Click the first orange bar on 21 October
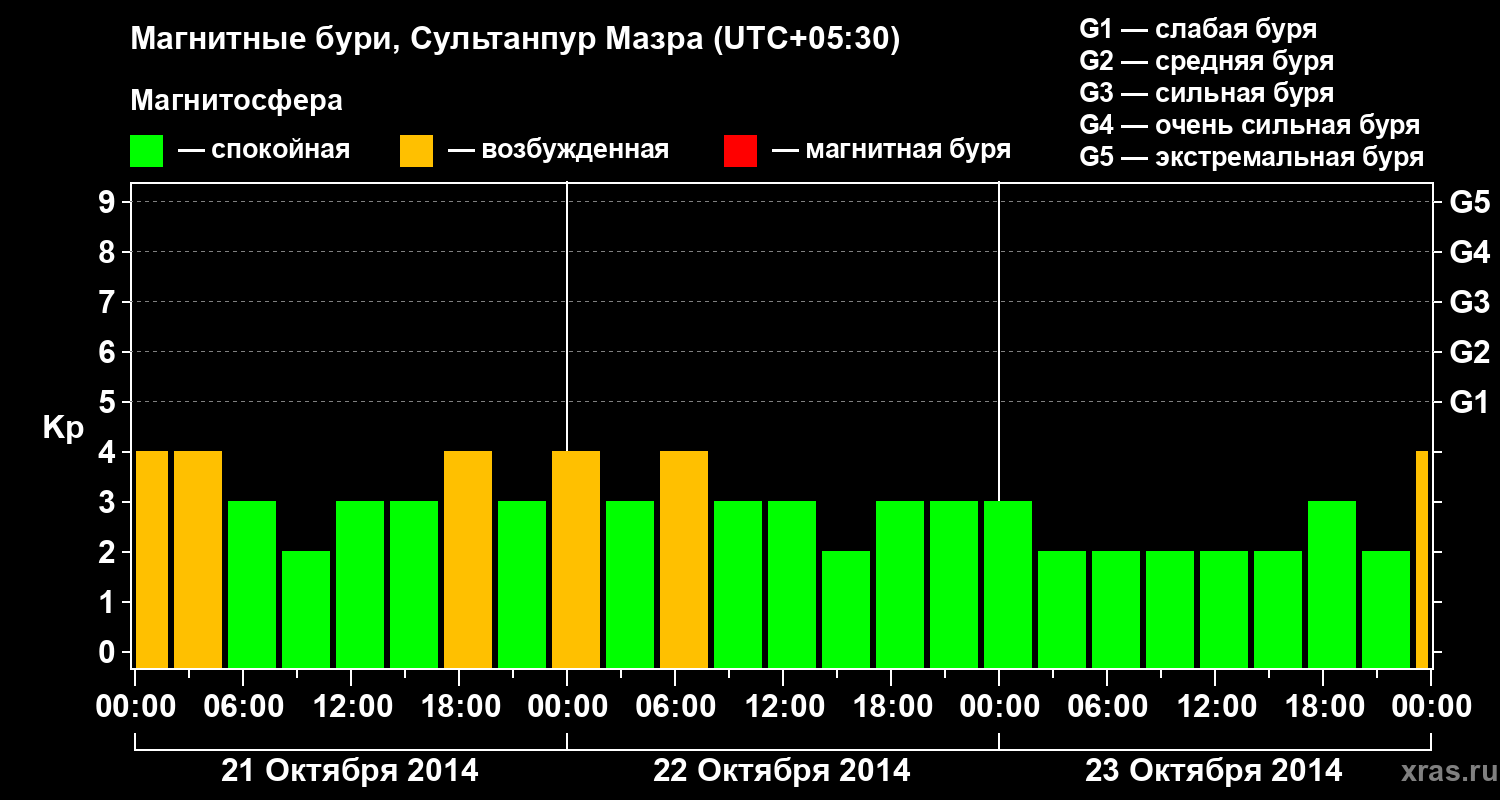The width and height of the screenshot is (1500, 800). pyautogui.click(x=152, y=560)
